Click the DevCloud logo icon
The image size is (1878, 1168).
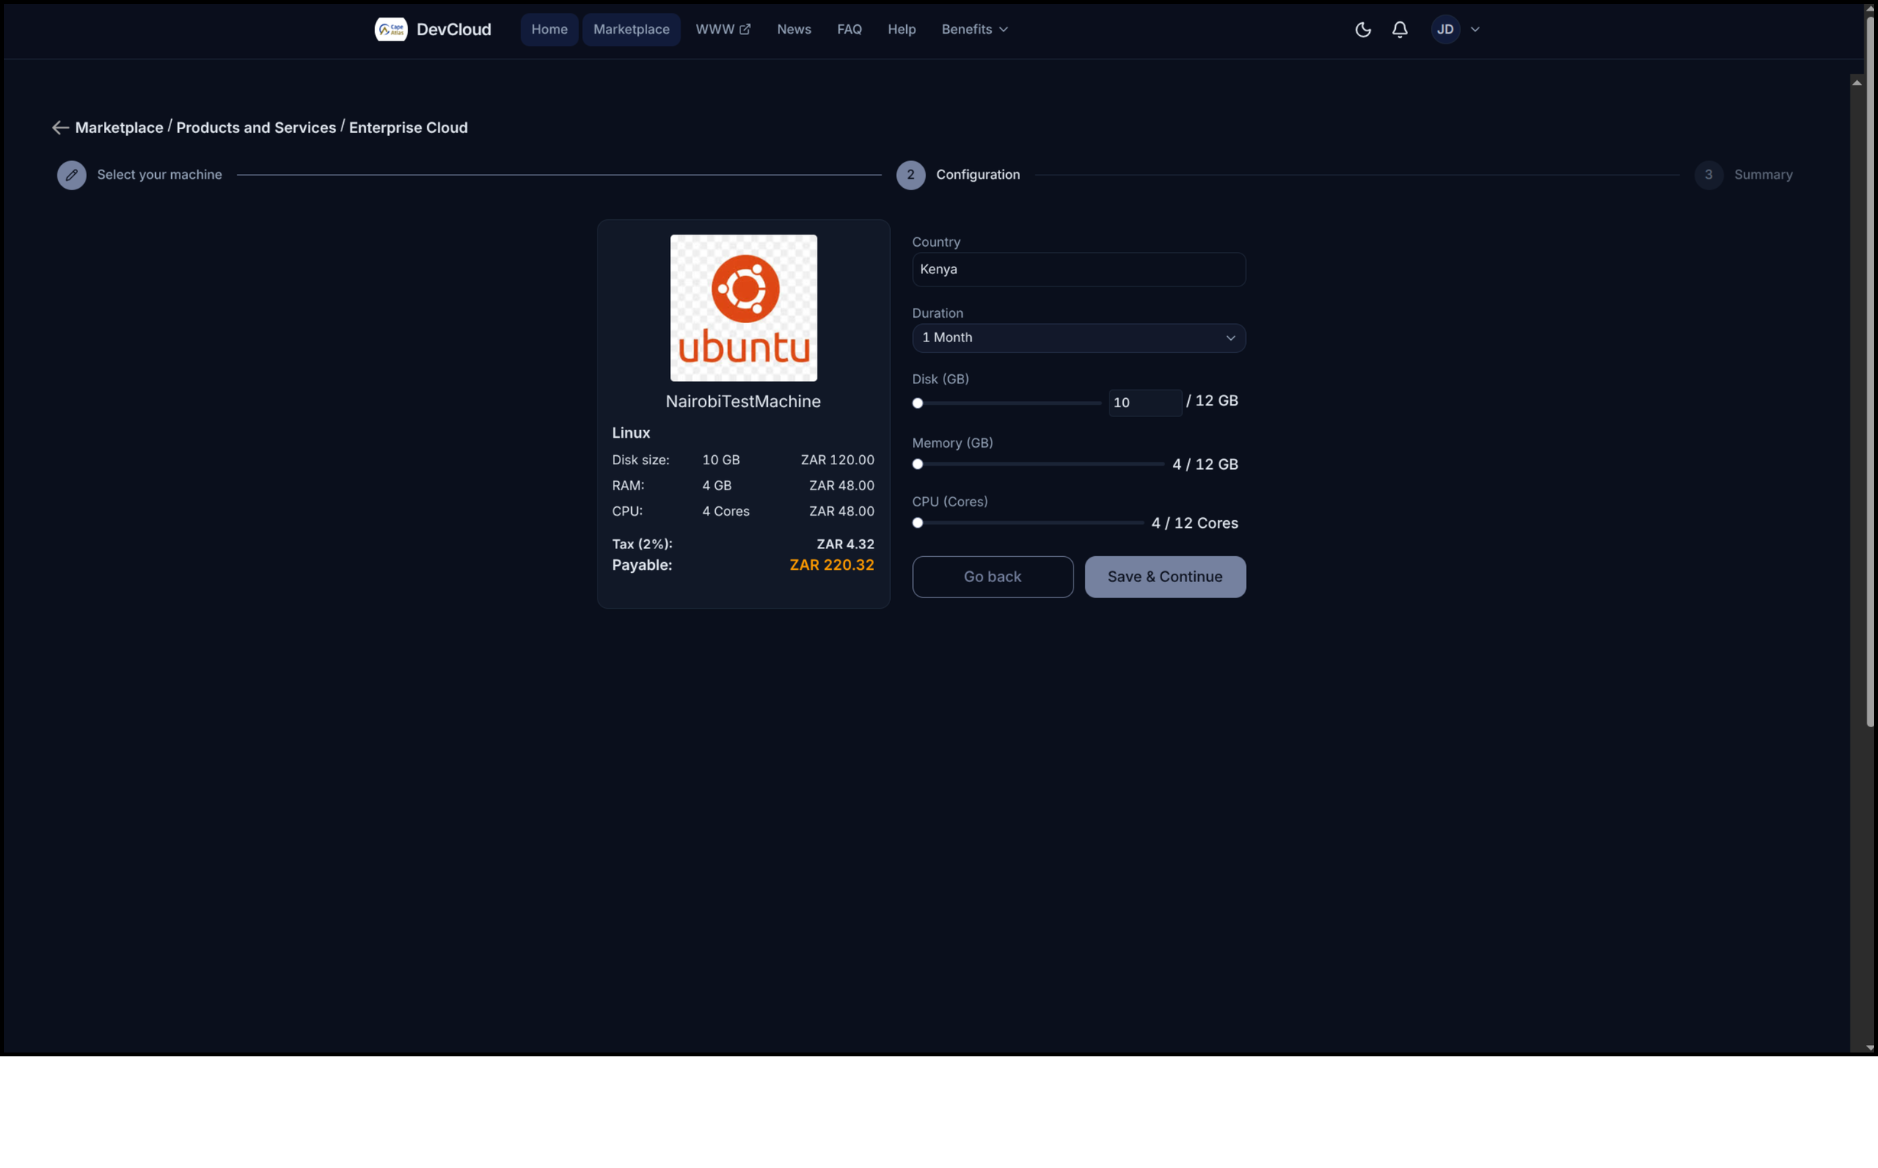click(x=391, y=29)
